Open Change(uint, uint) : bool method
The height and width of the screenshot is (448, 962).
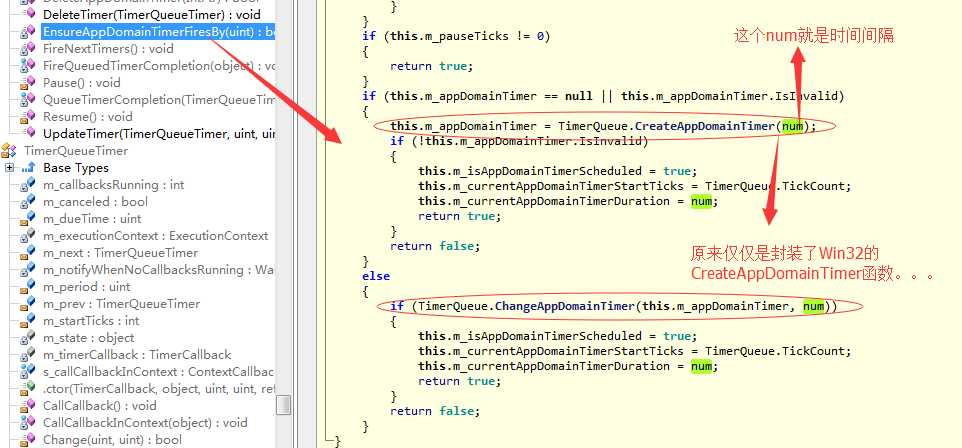point(112,440)
